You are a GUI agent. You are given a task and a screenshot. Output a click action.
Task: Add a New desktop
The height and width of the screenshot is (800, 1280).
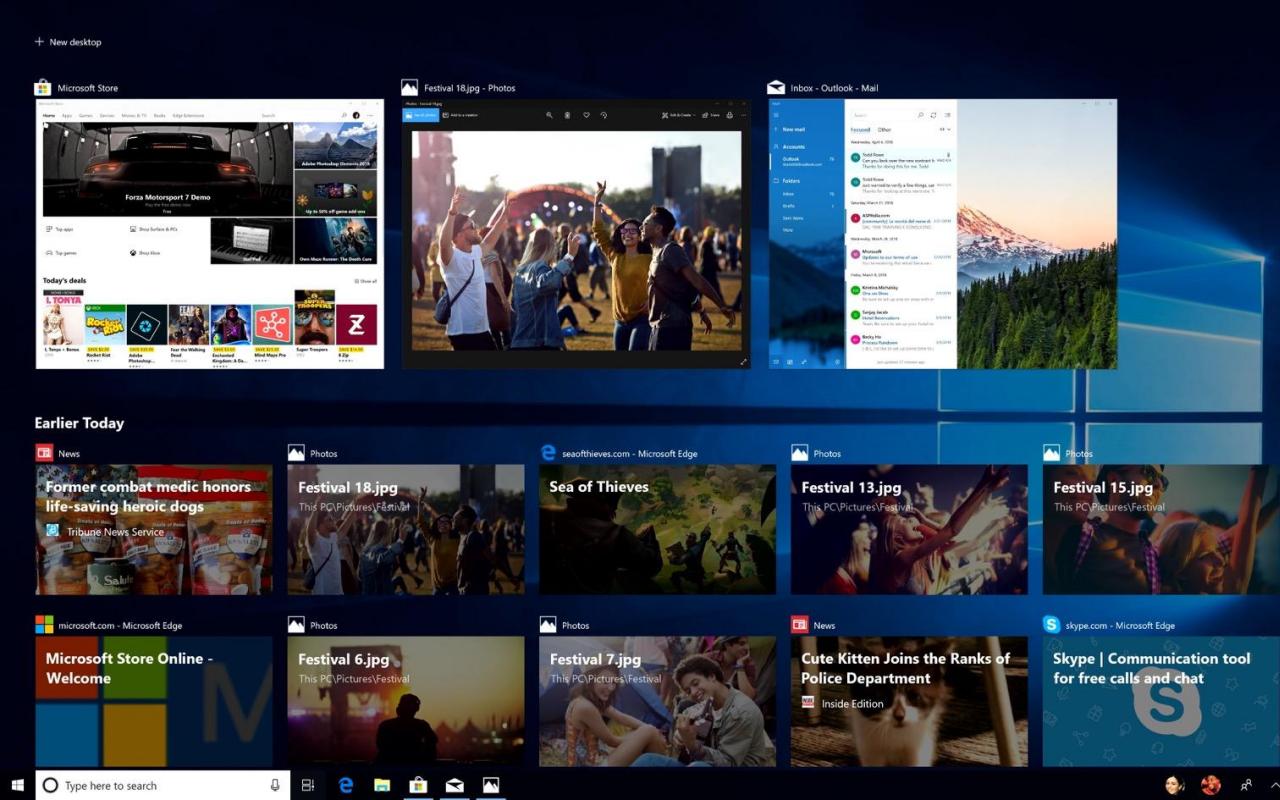click(68, 42)
